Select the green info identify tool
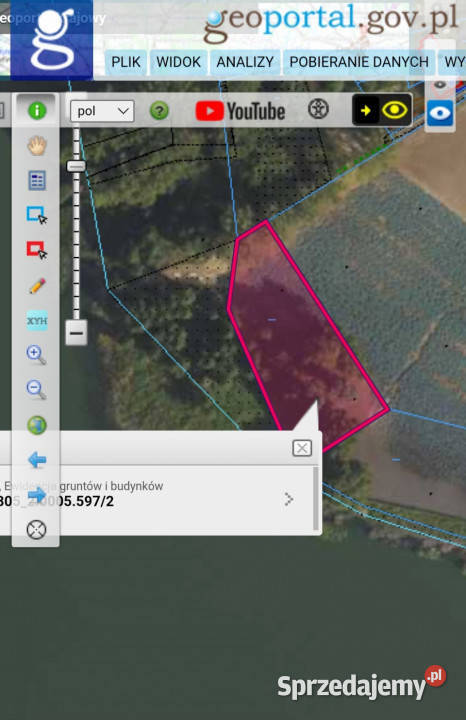This screenshot has width=466, height=720. 37,111
